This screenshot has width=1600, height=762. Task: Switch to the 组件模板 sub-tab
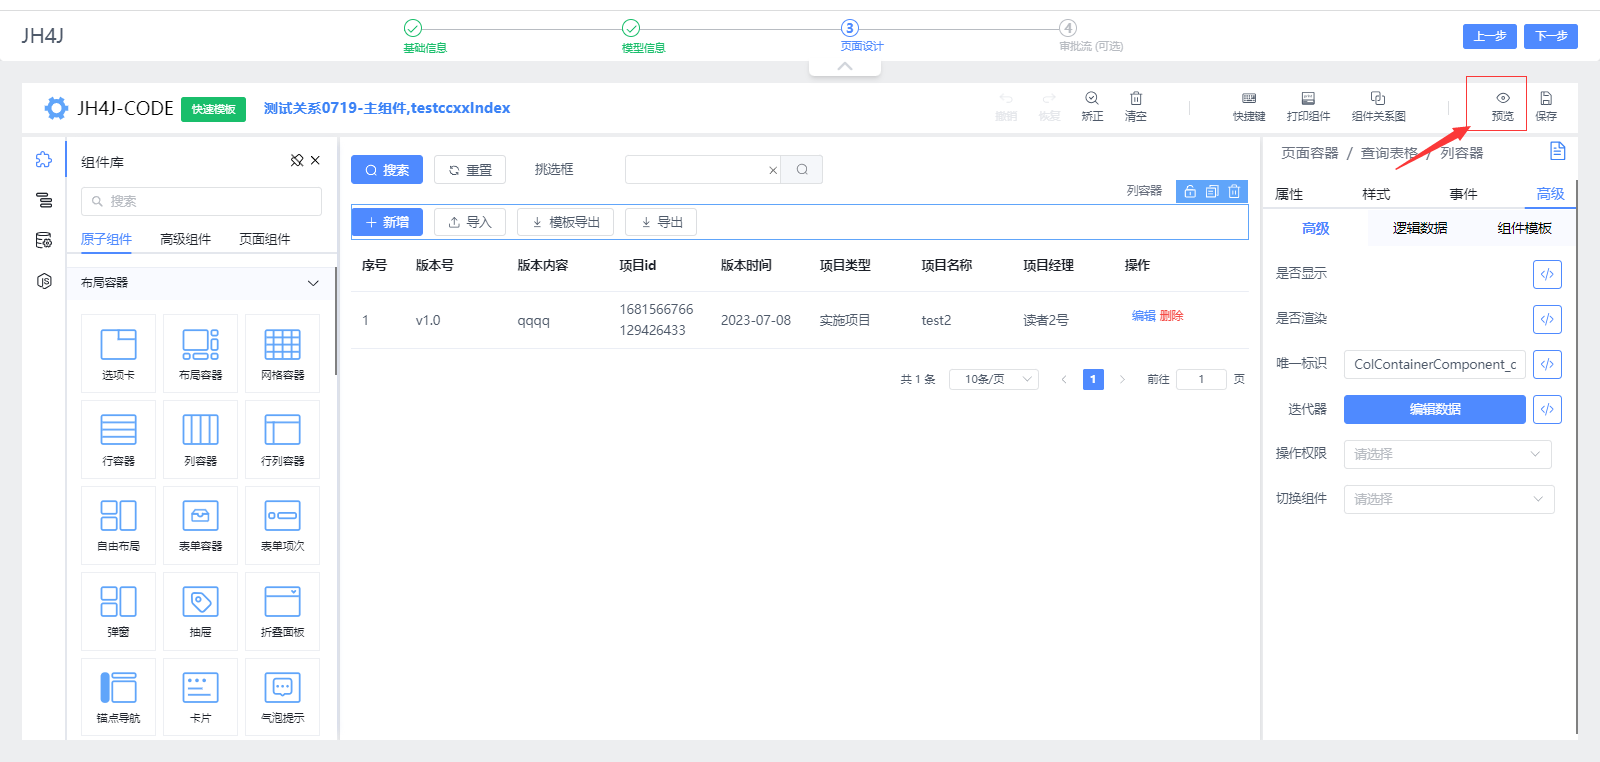(x=1524, y=228)
